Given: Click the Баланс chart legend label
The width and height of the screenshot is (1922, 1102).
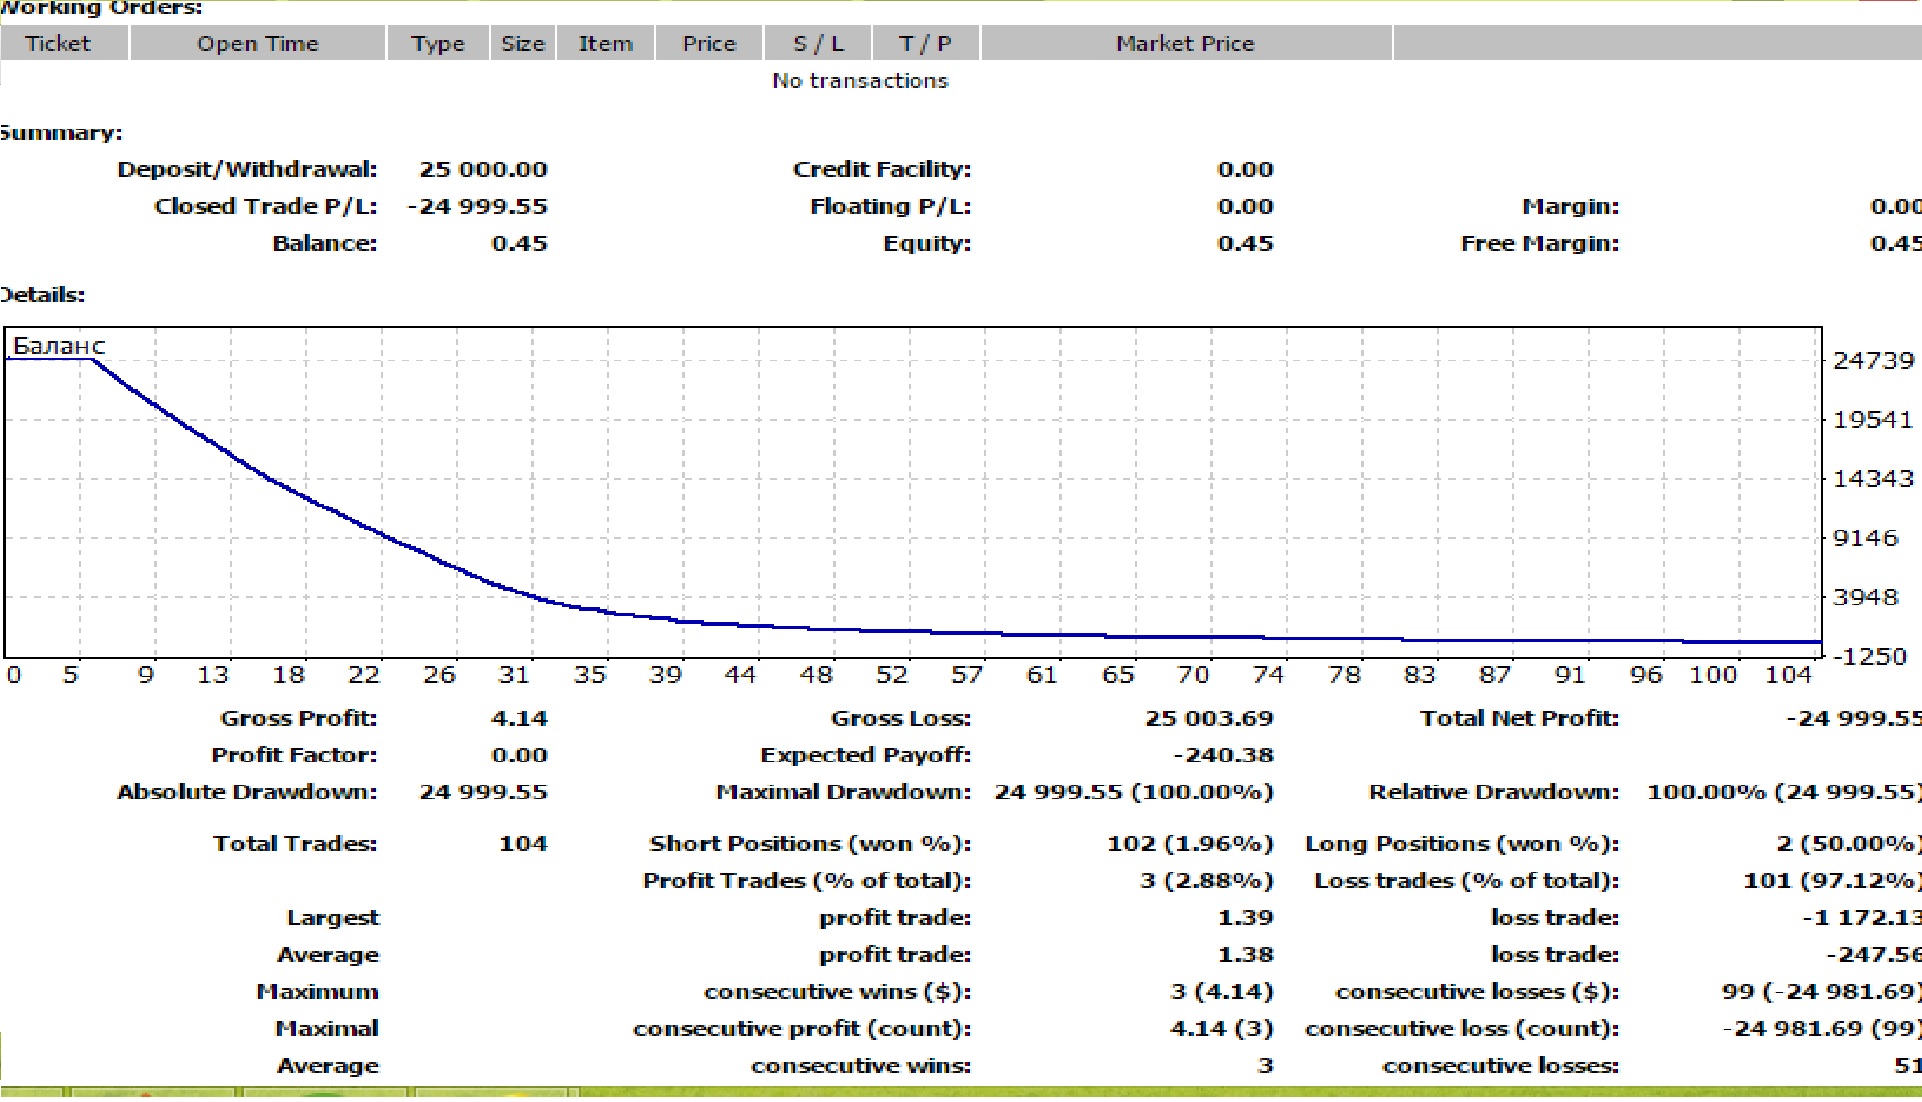Looking at the screenshot, I should click(59, 346).
